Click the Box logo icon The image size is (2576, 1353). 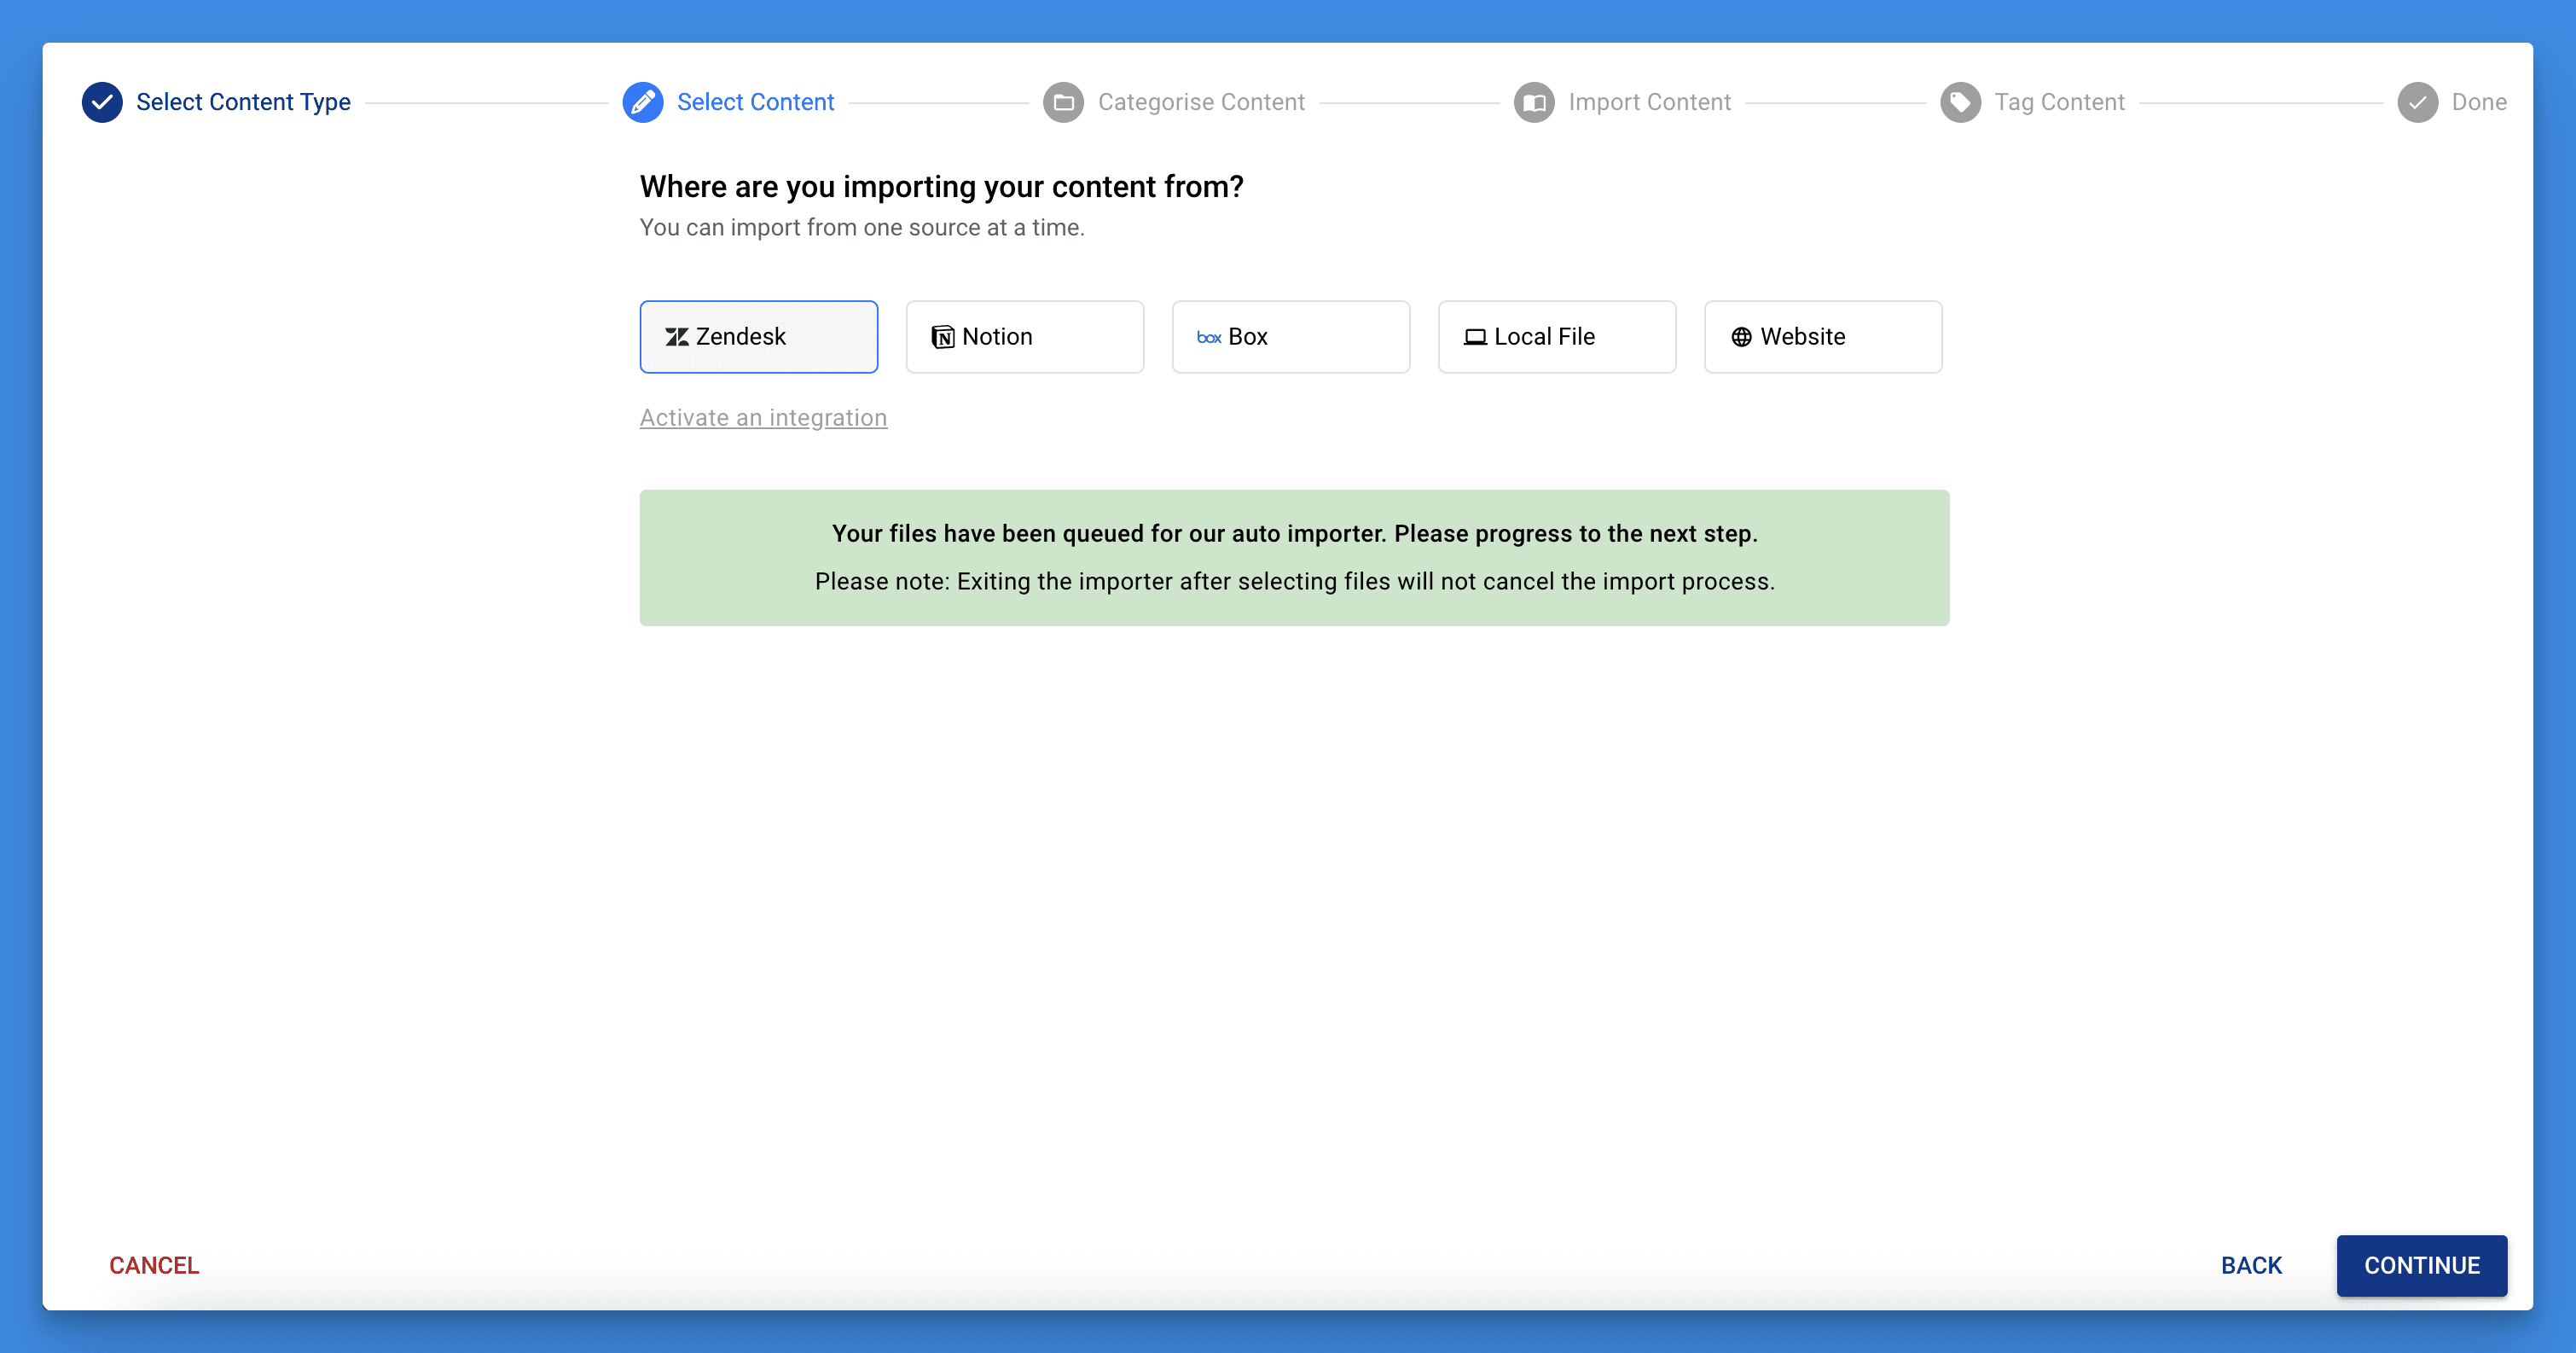click(1208, 337)
